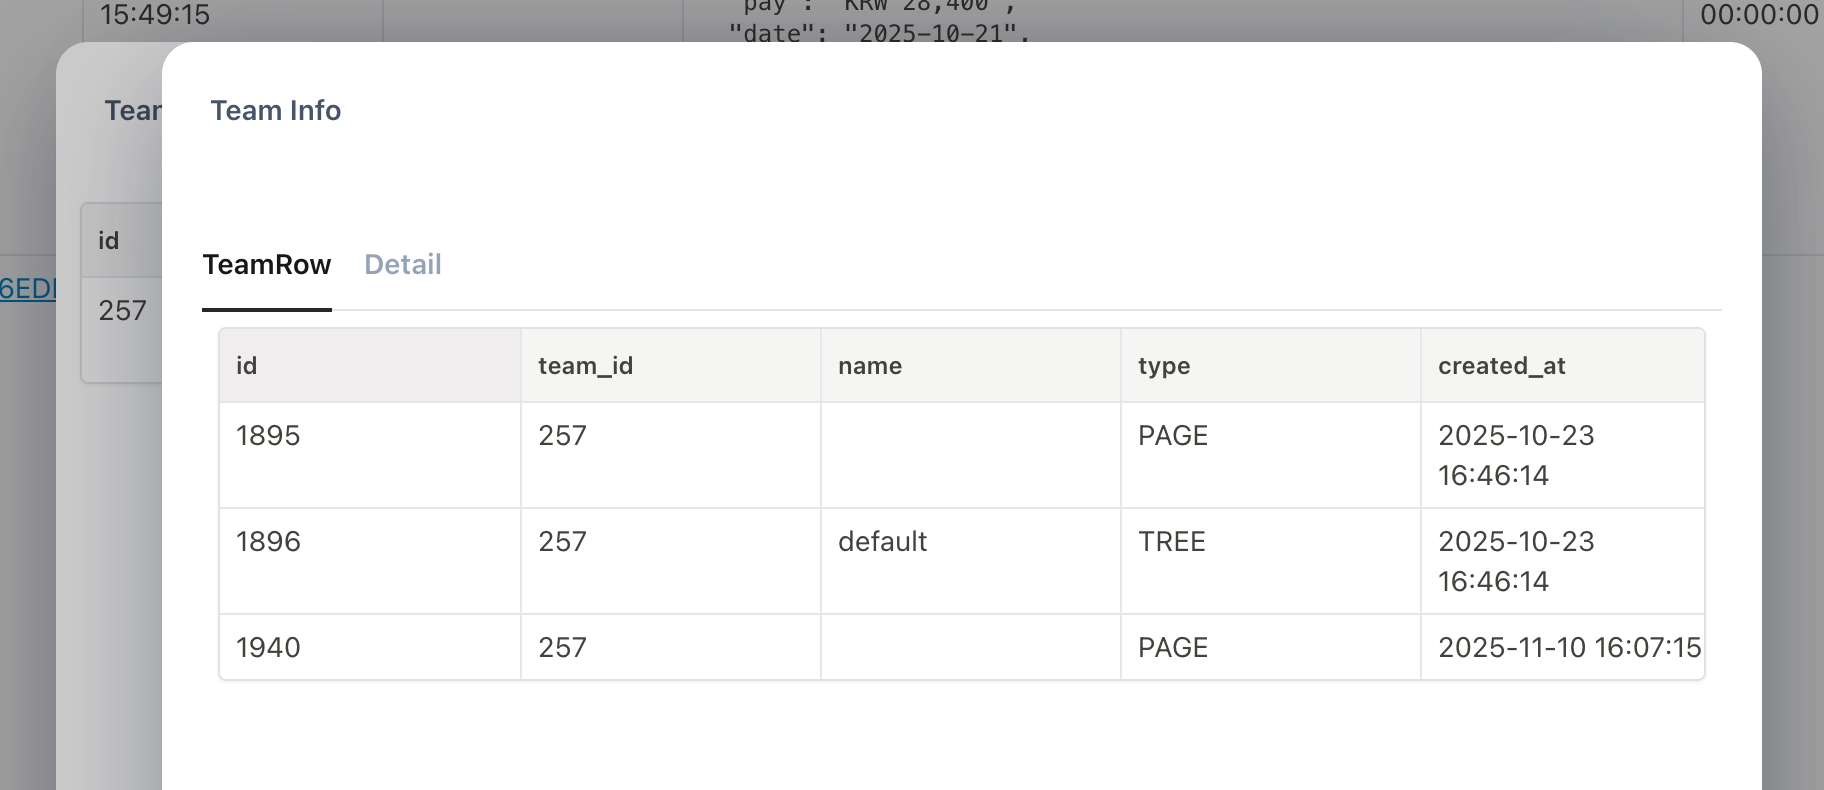This screenshot has width=1824, height=790.
Task: Click created_at cell of row 1895
Action: [1562, 455]
